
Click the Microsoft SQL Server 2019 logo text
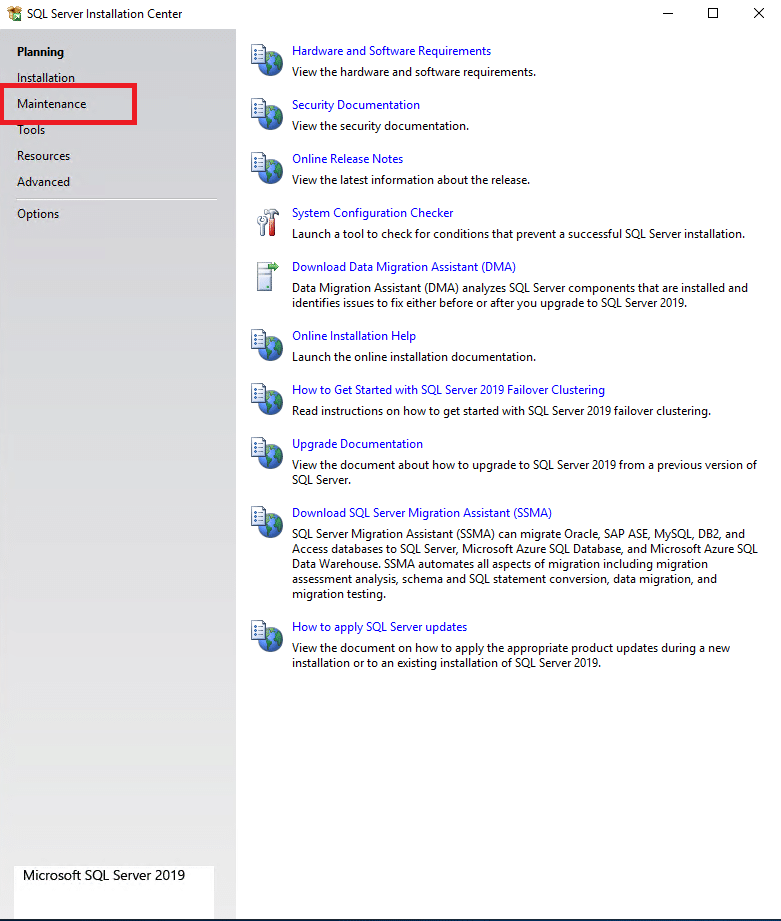(104, 875)
